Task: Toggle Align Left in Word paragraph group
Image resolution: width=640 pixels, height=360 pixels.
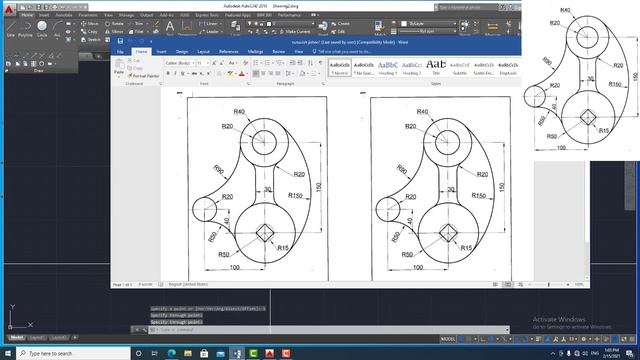Action: coord(256,73)
